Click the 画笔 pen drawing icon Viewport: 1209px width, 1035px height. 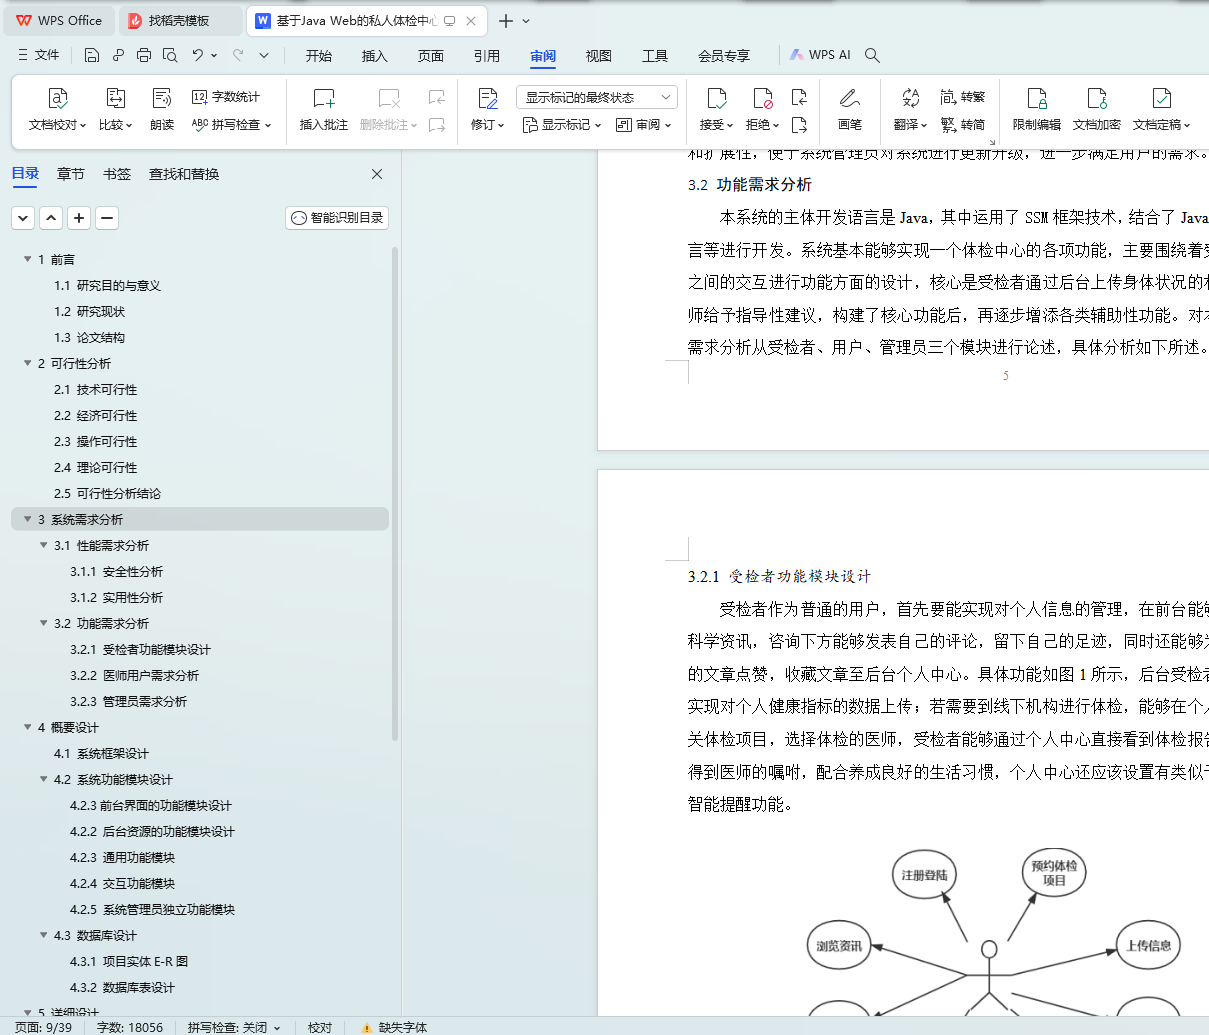(x=850, y=98)
